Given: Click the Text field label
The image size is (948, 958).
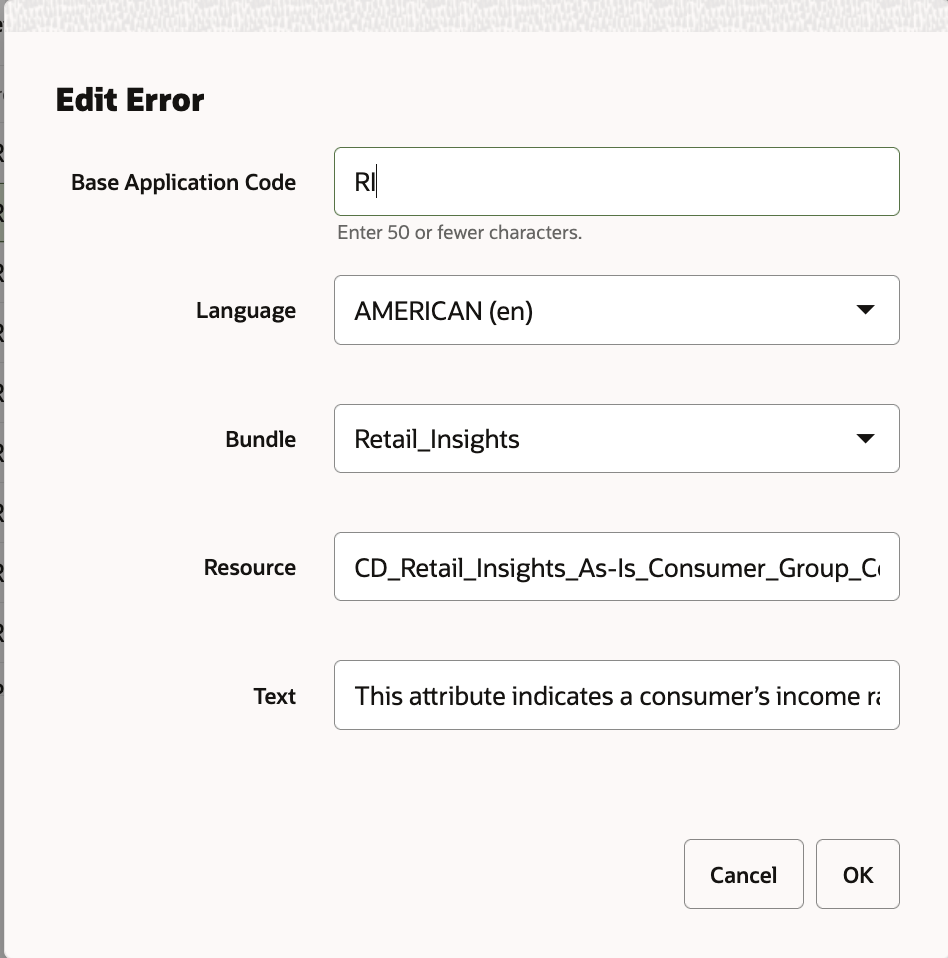Looking at the screenshot, I should [275, 696].
